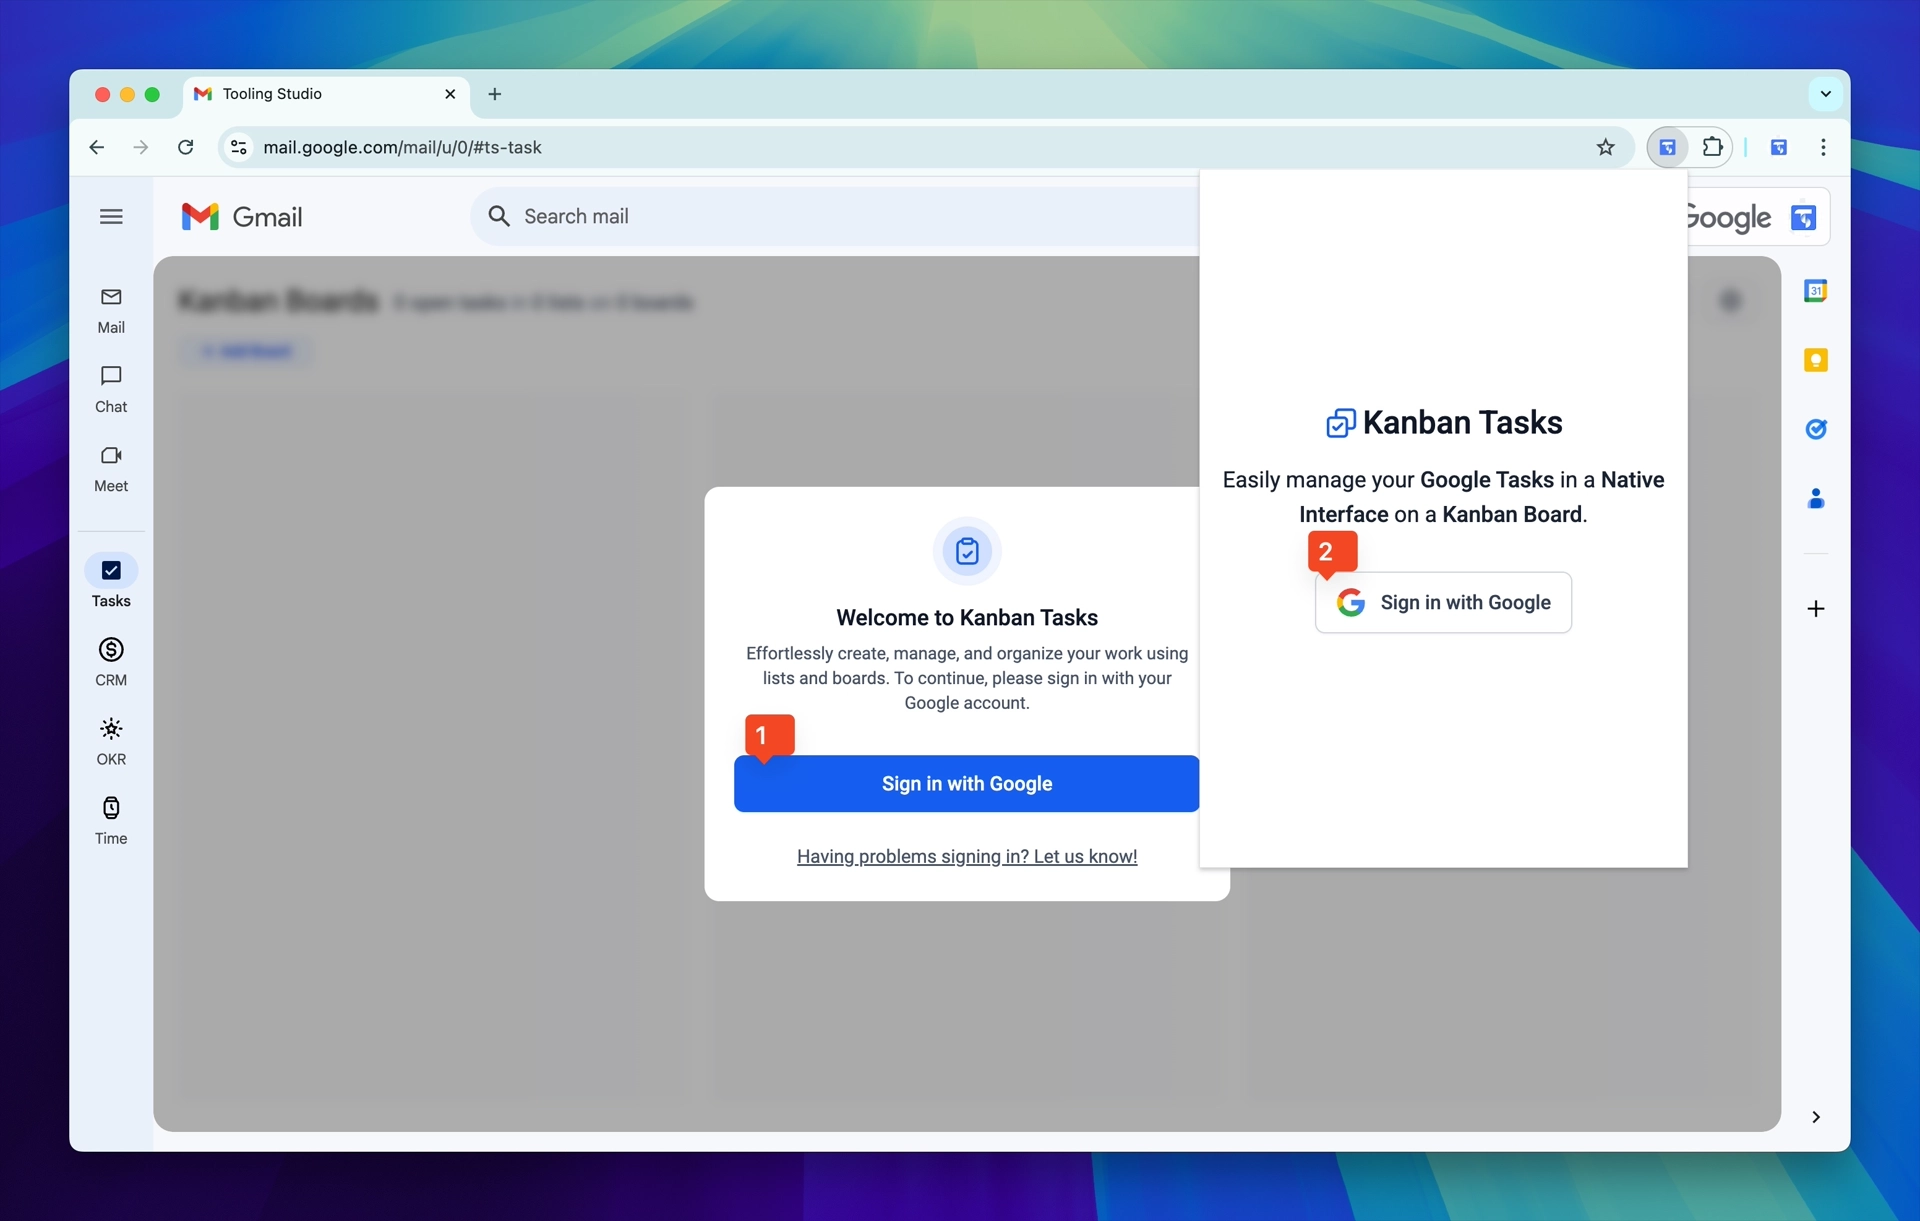Expand the tab search dropdown arrow
This screenshot has height=1221, width=1920.
[x=1825, y=94]
